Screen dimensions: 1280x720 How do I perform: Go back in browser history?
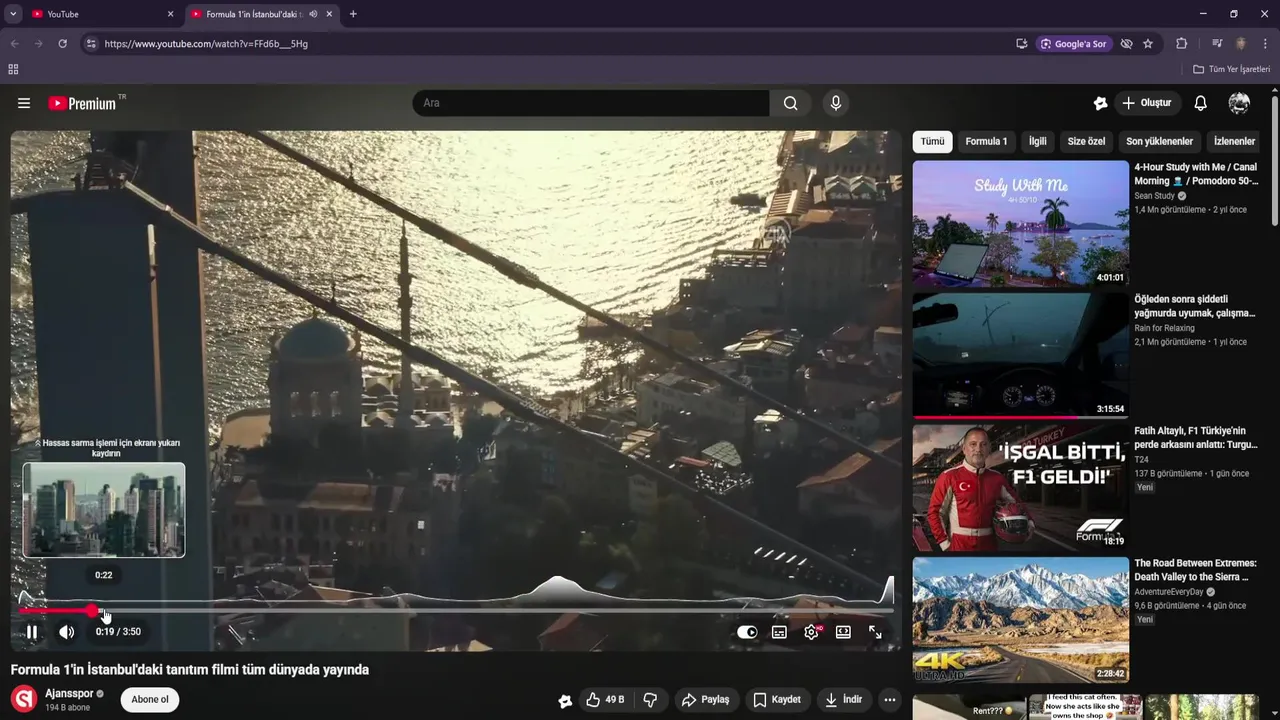14,44
